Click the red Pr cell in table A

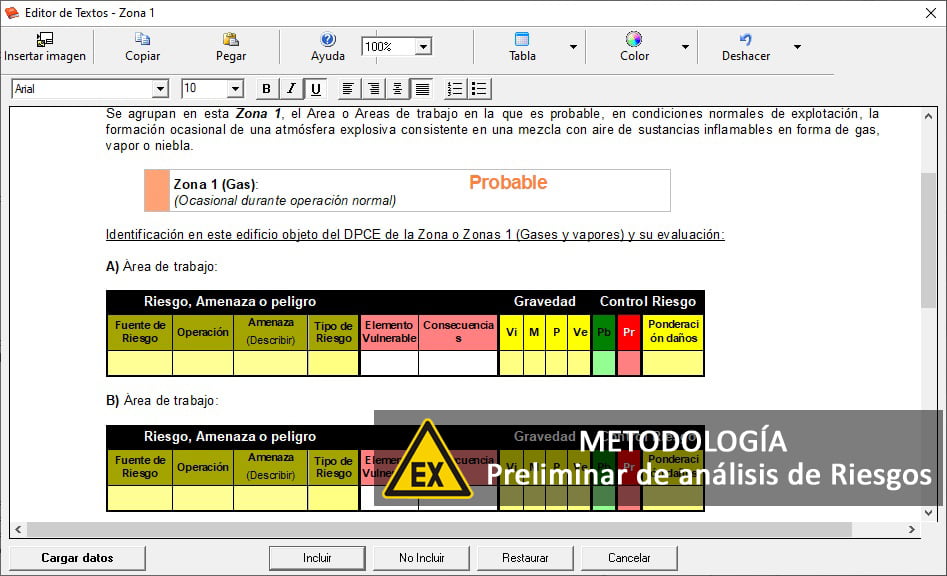pos(629,332)
